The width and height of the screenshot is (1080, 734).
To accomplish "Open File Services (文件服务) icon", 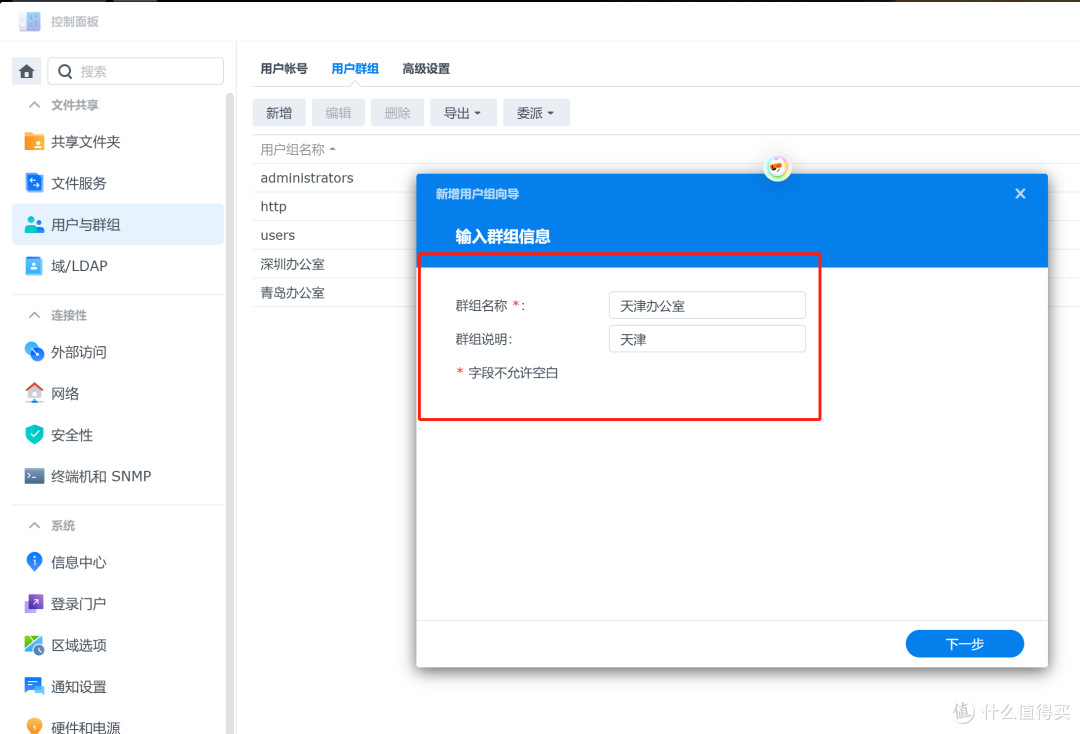I will tap(34, 182).
